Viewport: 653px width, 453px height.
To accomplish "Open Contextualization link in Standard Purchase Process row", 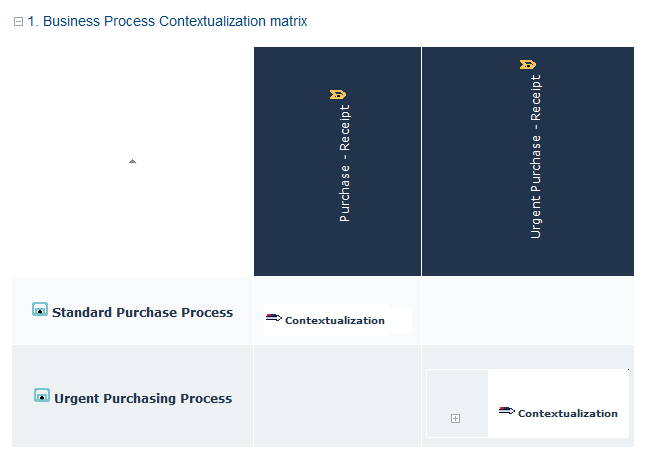I will coord(334,320).
